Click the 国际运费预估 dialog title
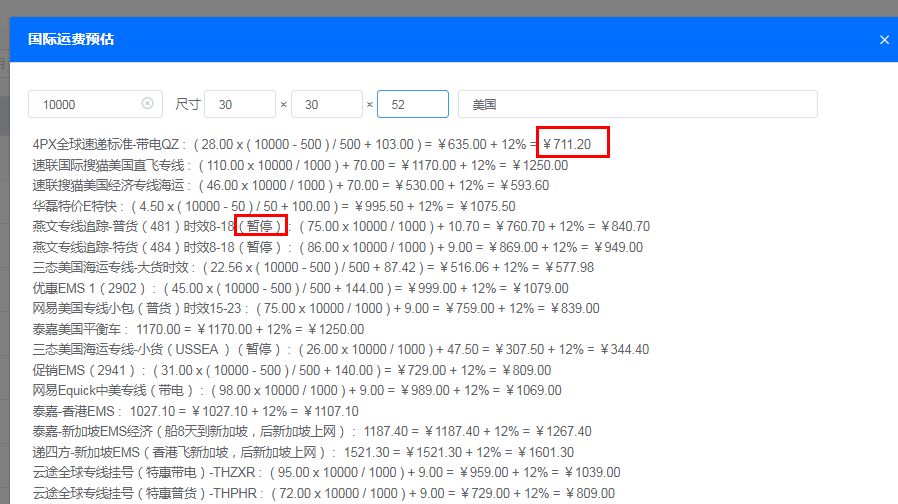Screen dimensions: 898x504 point(71,40)
